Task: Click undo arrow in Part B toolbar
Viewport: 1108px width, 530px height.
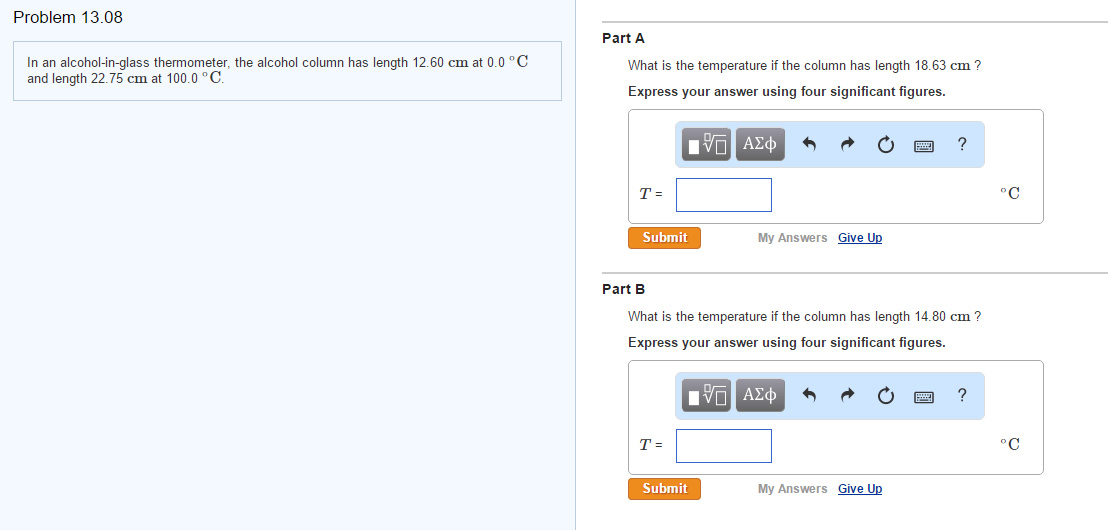Action: (810, 396)
